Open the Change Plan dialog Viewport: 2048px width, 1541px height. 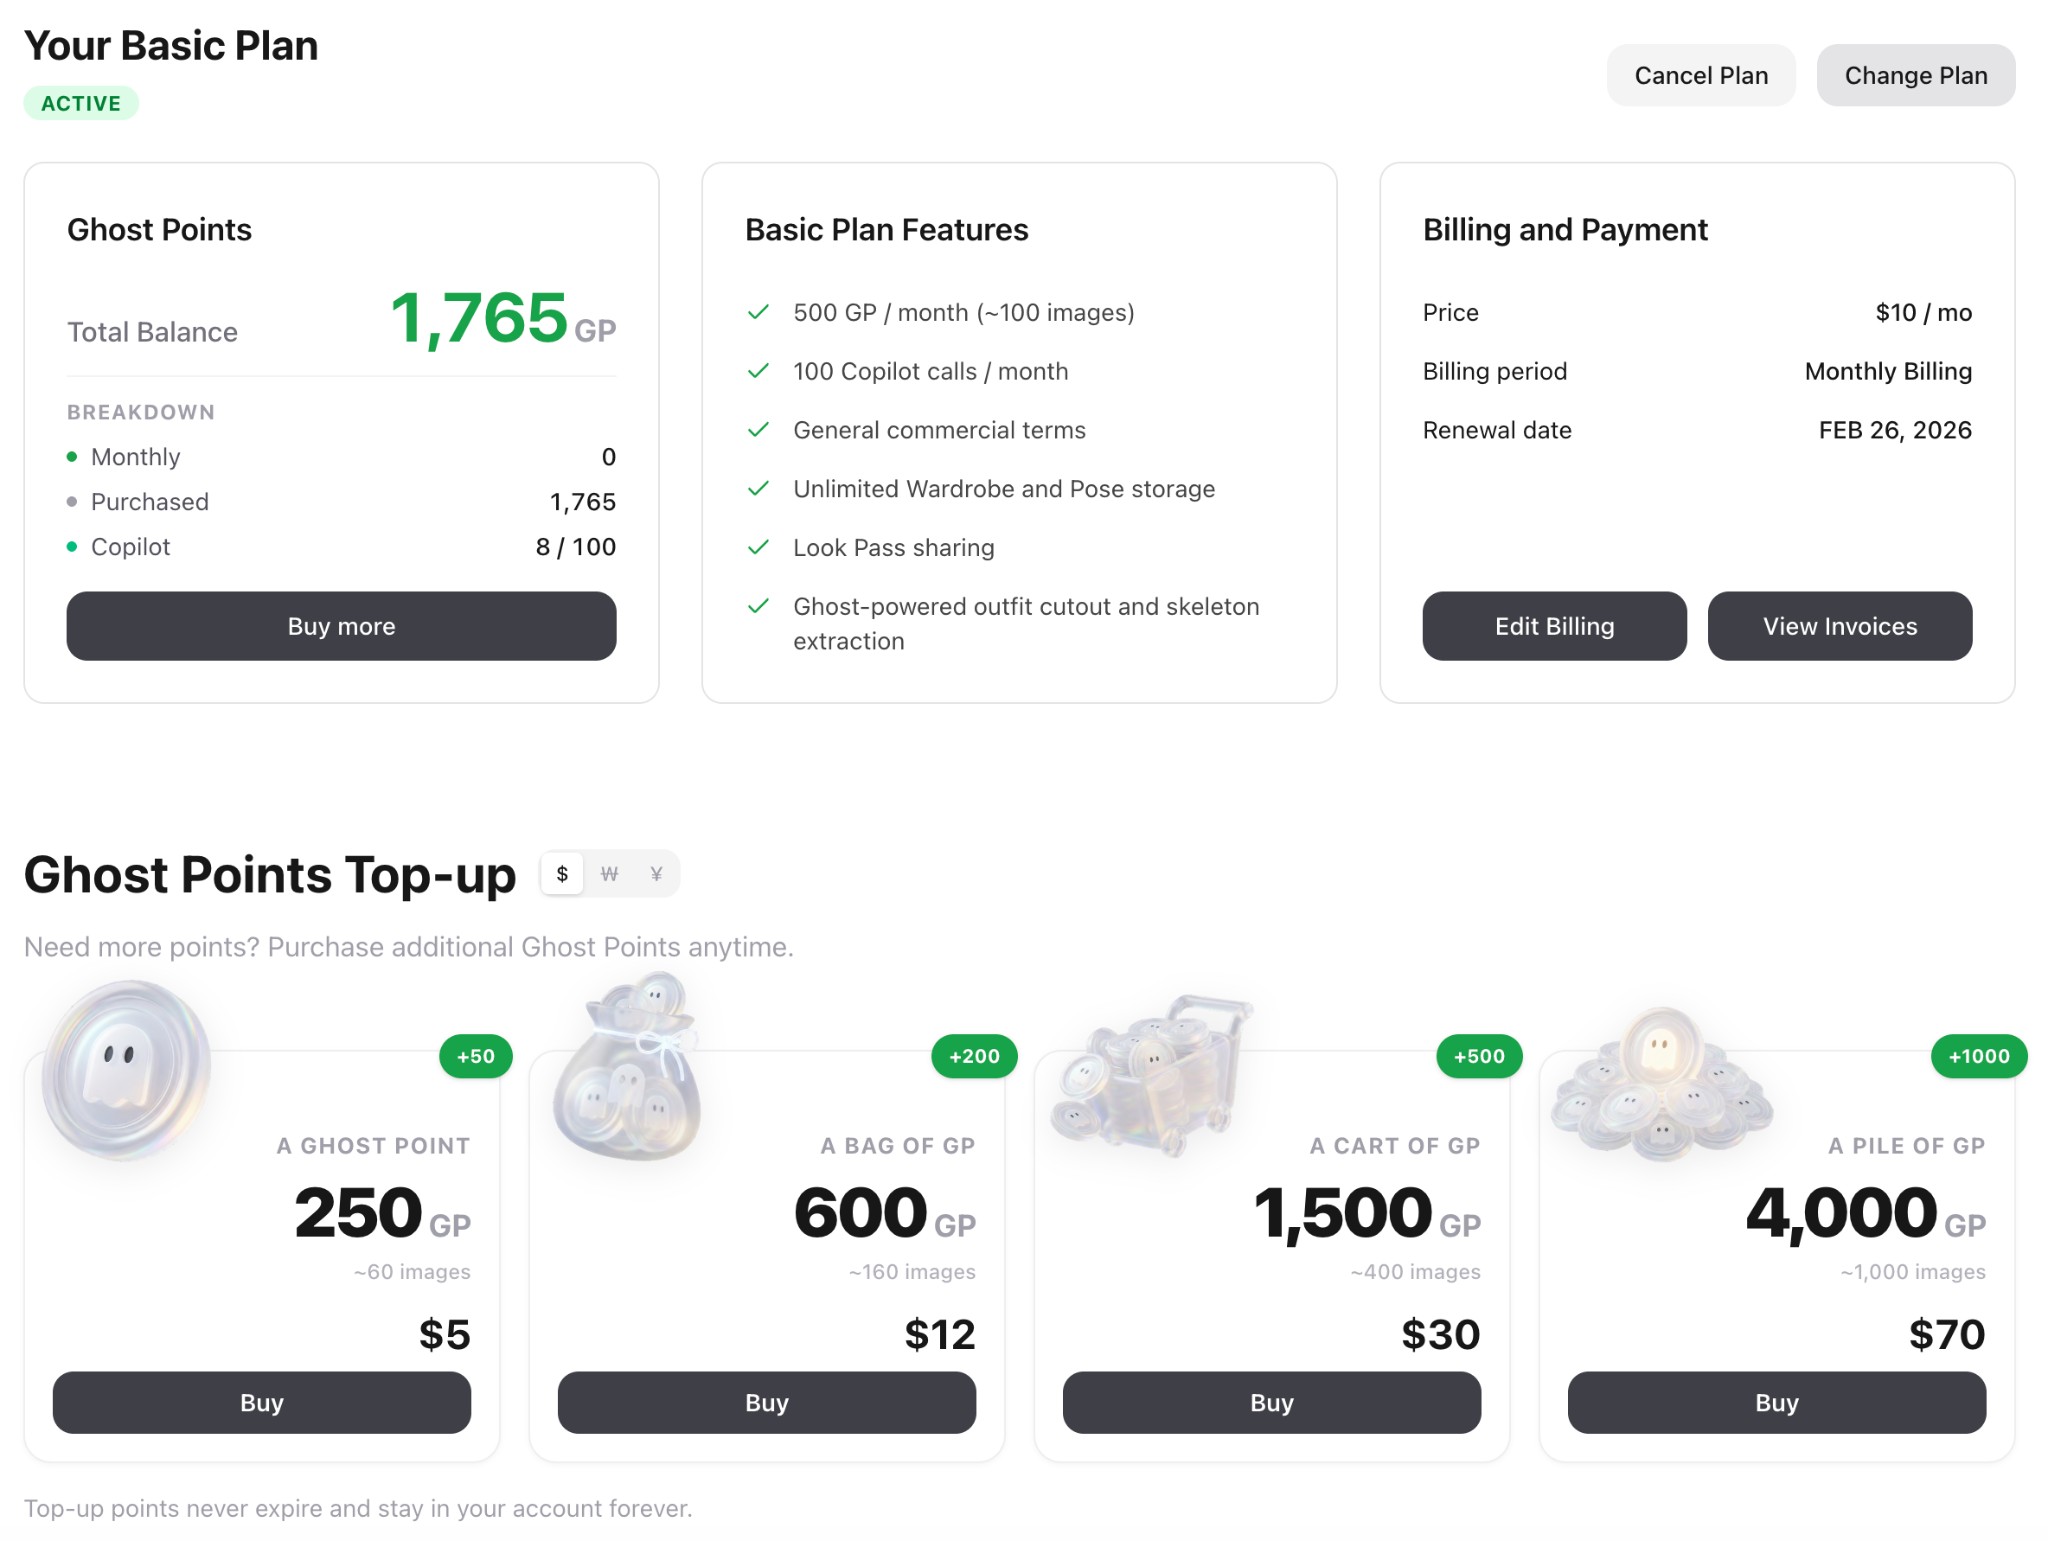pyautogui.click(x=1915, y=74)
